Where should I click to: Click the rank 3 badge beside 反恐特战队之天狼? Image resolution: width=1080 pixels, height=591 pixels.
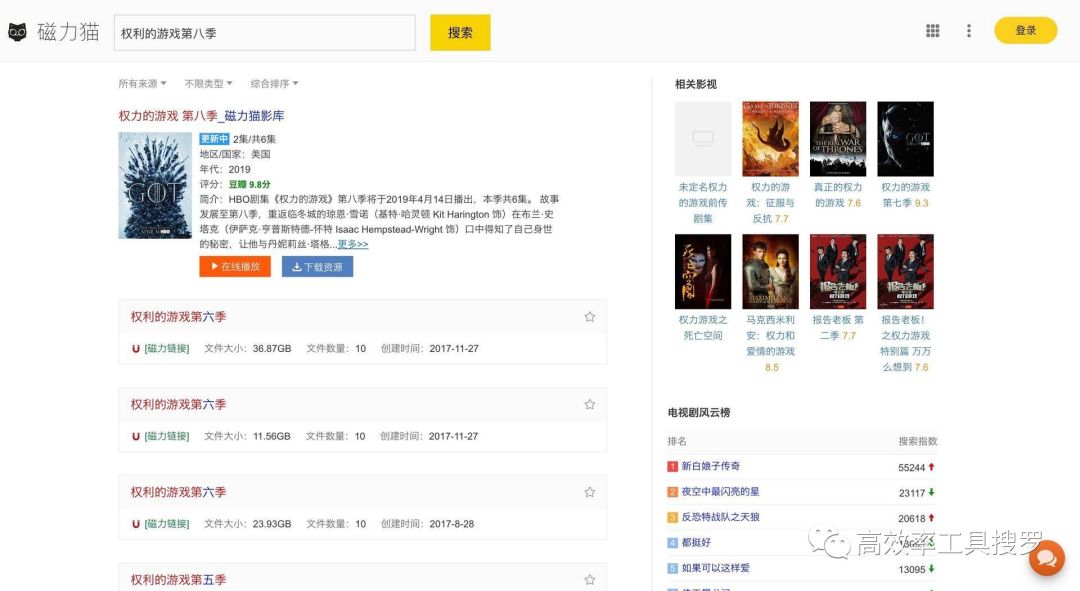coord(673,517)
